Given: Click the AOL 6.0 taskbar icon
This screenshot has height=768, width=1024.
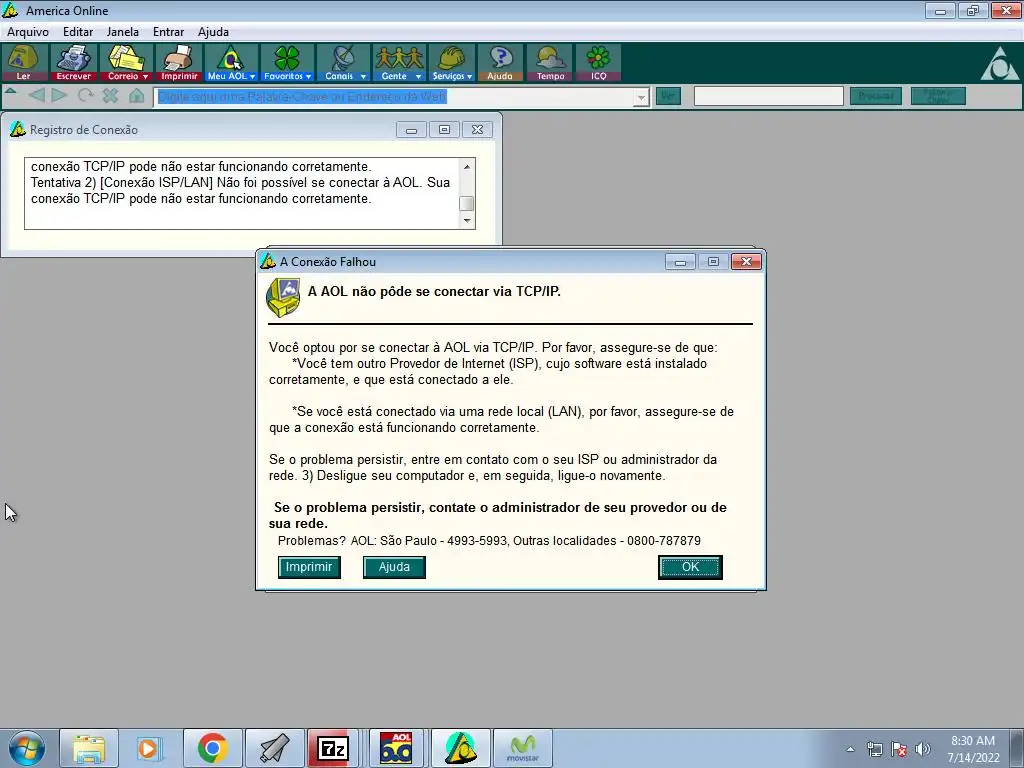Looking at the screenshot, I should [x=396, y=748].
